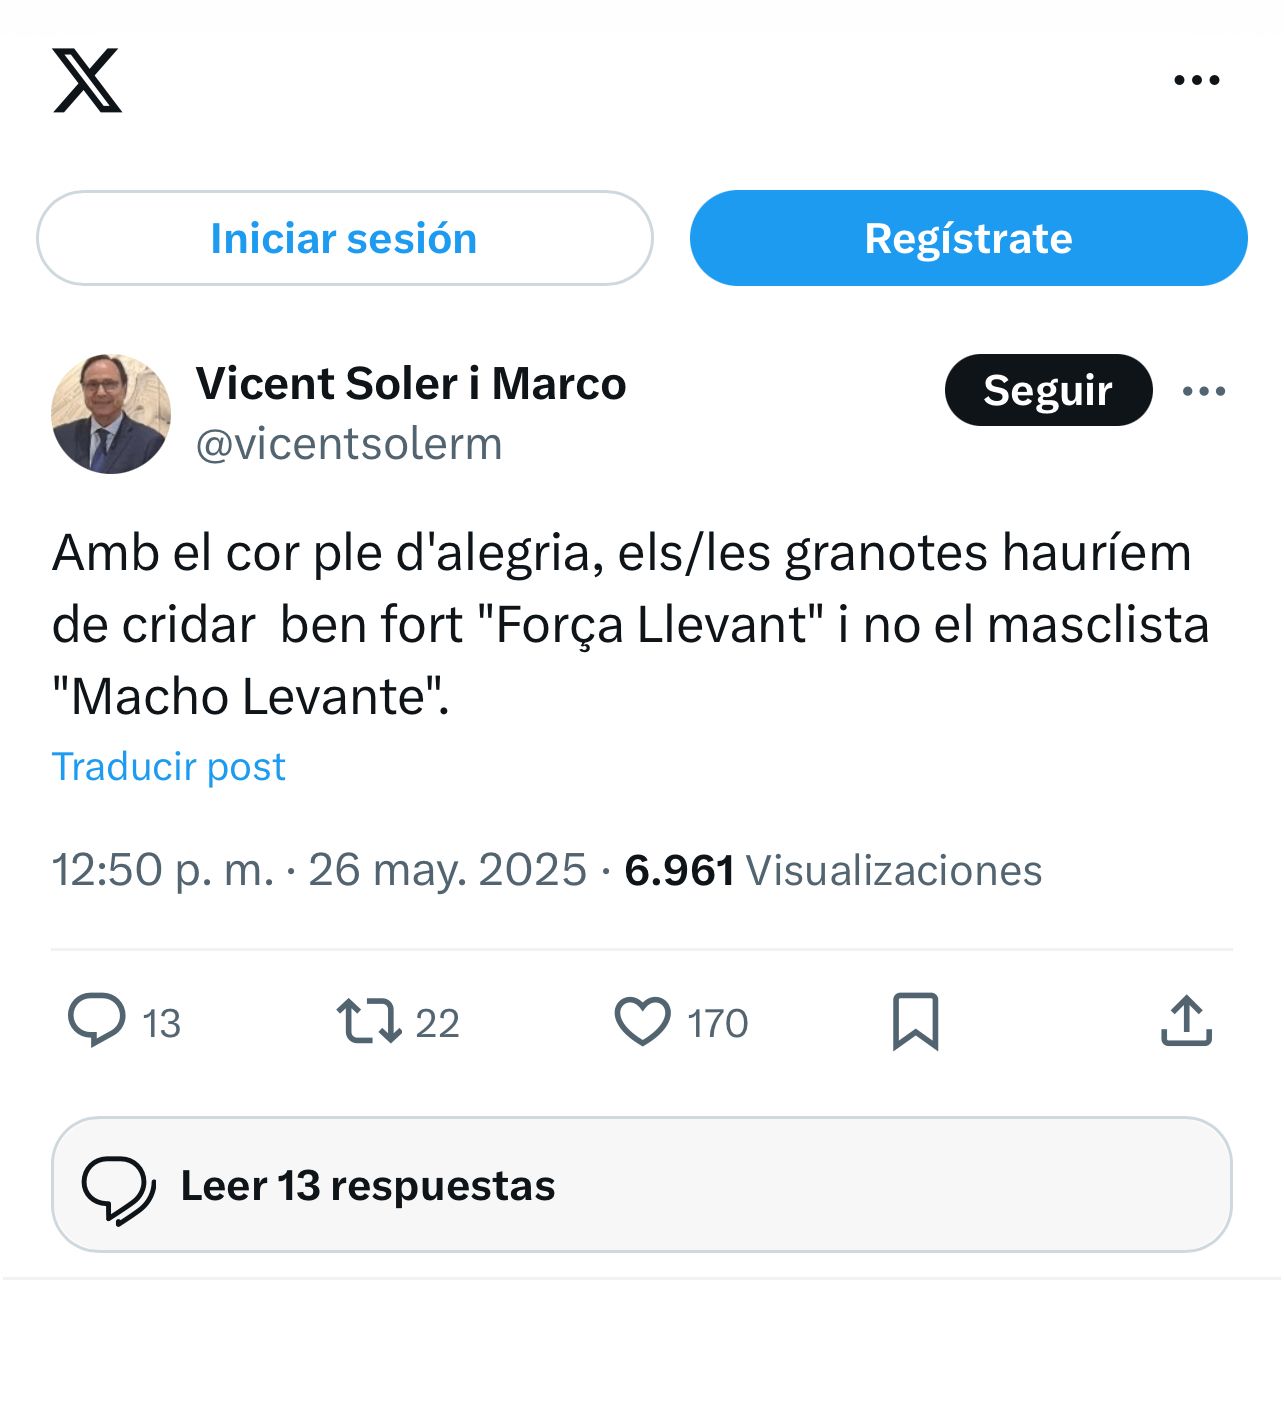Like the post with the heart icon

click(642, 1021)
